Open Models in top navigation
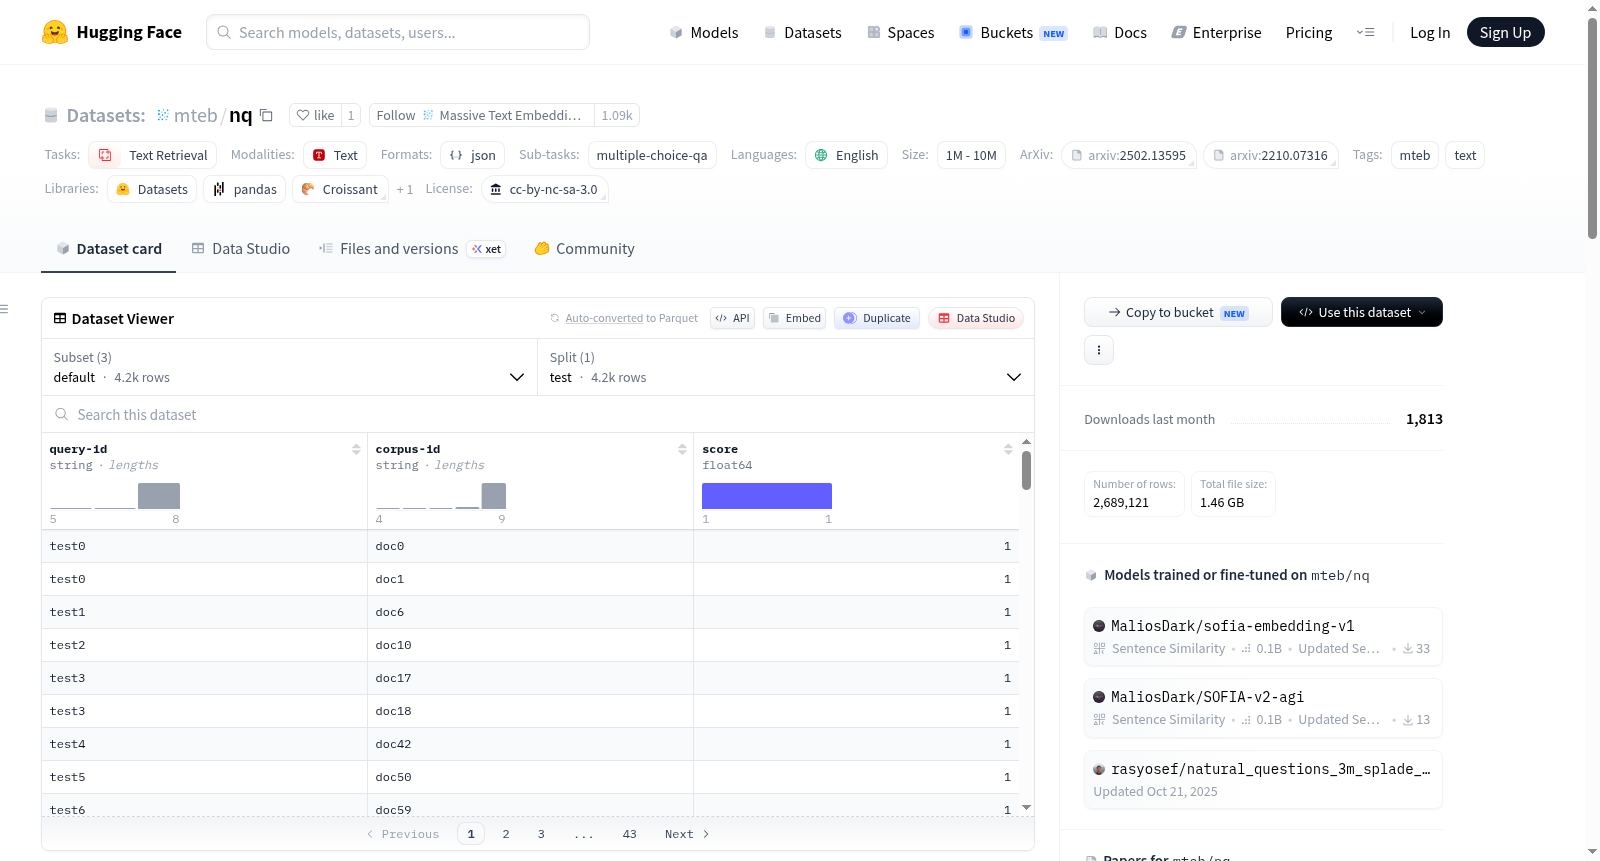 pyautogui.click(x=704, y=32)
